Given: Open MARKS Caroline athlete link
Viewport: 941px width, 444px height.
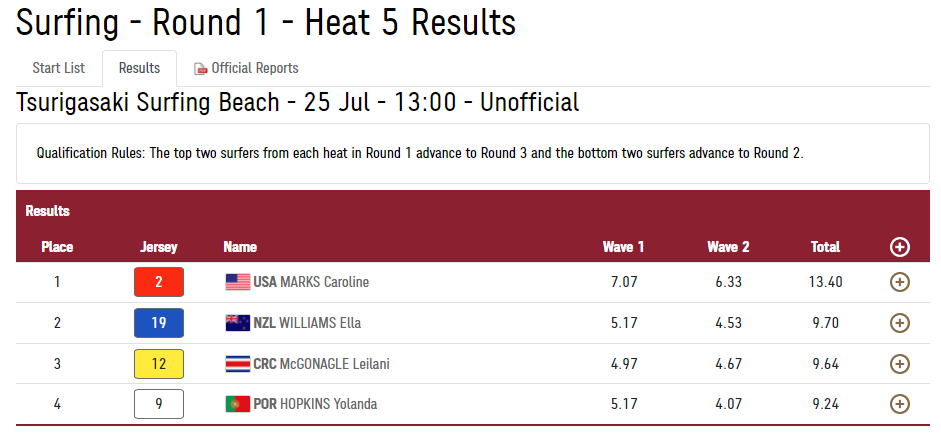Looking at the screenshot, I should pos(325,282).
